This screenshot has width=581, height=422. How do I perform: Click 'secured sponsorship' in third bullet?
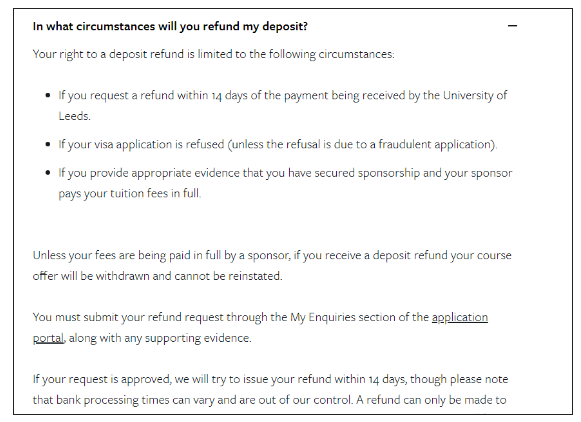tap(367, 173)
